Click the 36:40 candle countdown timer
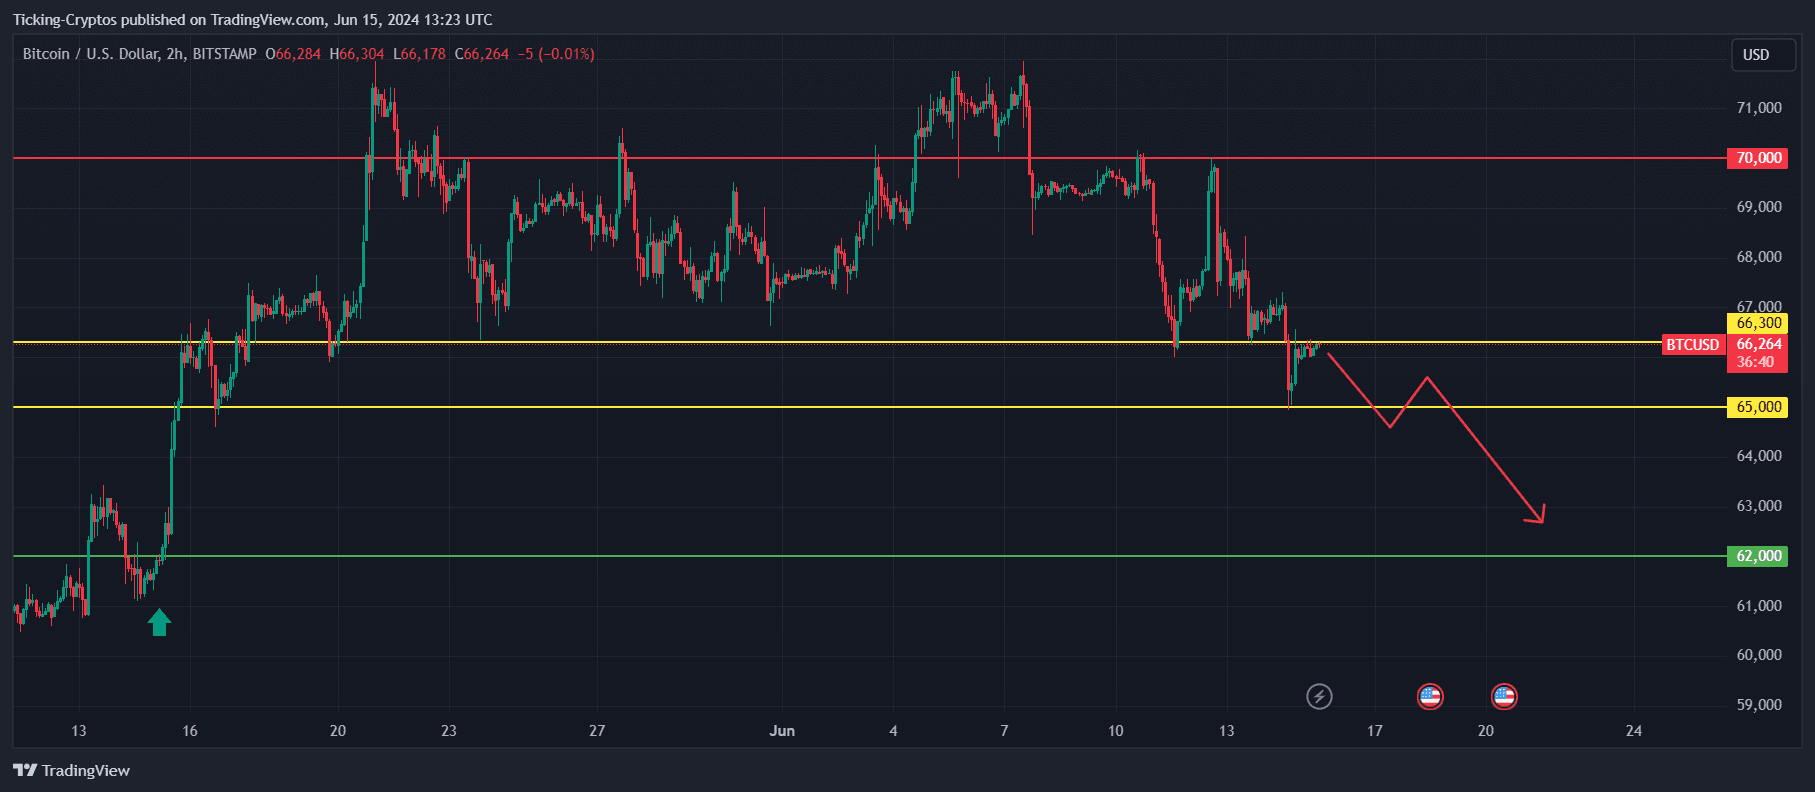This screenshot has width=1815, height=792. click(1755, 362)
